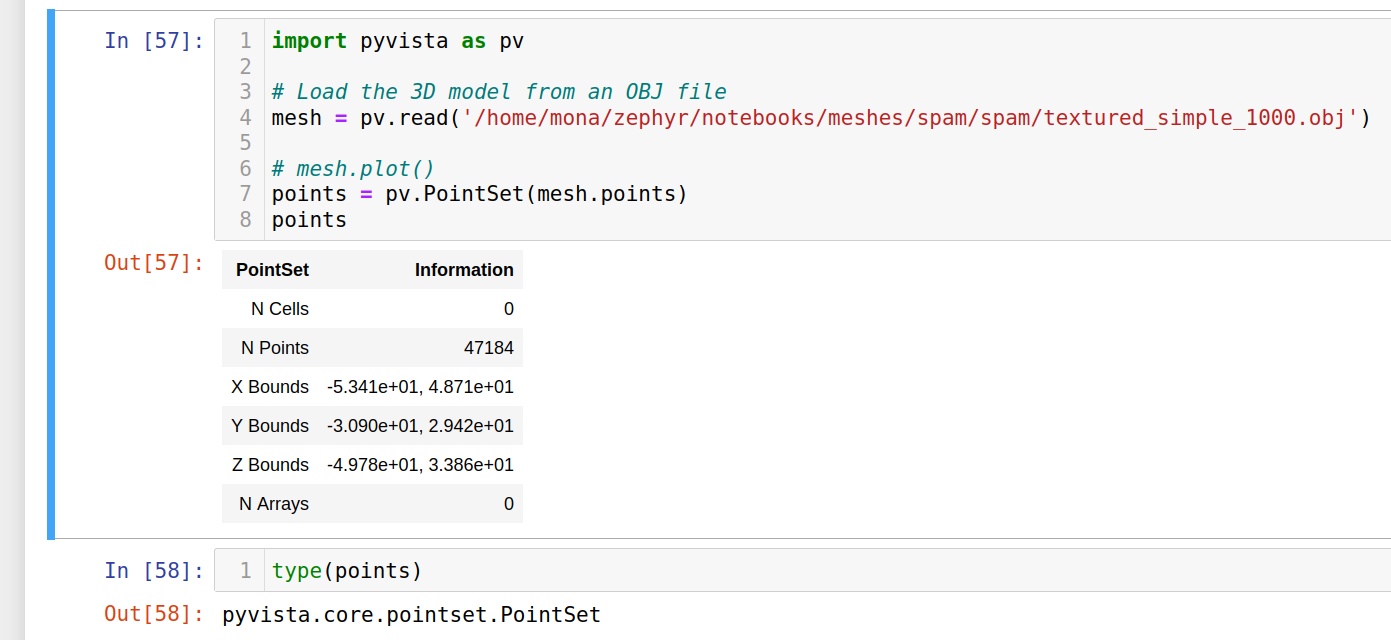Image resolution: width=1391 pixels, height=640 pixels.
Task: Click the N Points value 47184
Action: point(494,347)
